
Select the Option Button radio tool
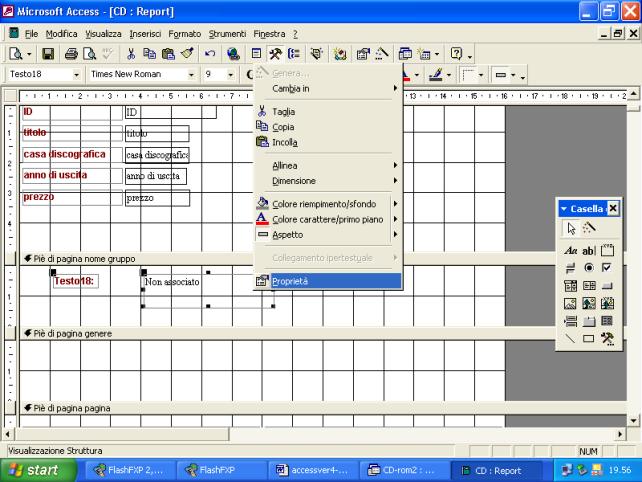tap(588, 268)
